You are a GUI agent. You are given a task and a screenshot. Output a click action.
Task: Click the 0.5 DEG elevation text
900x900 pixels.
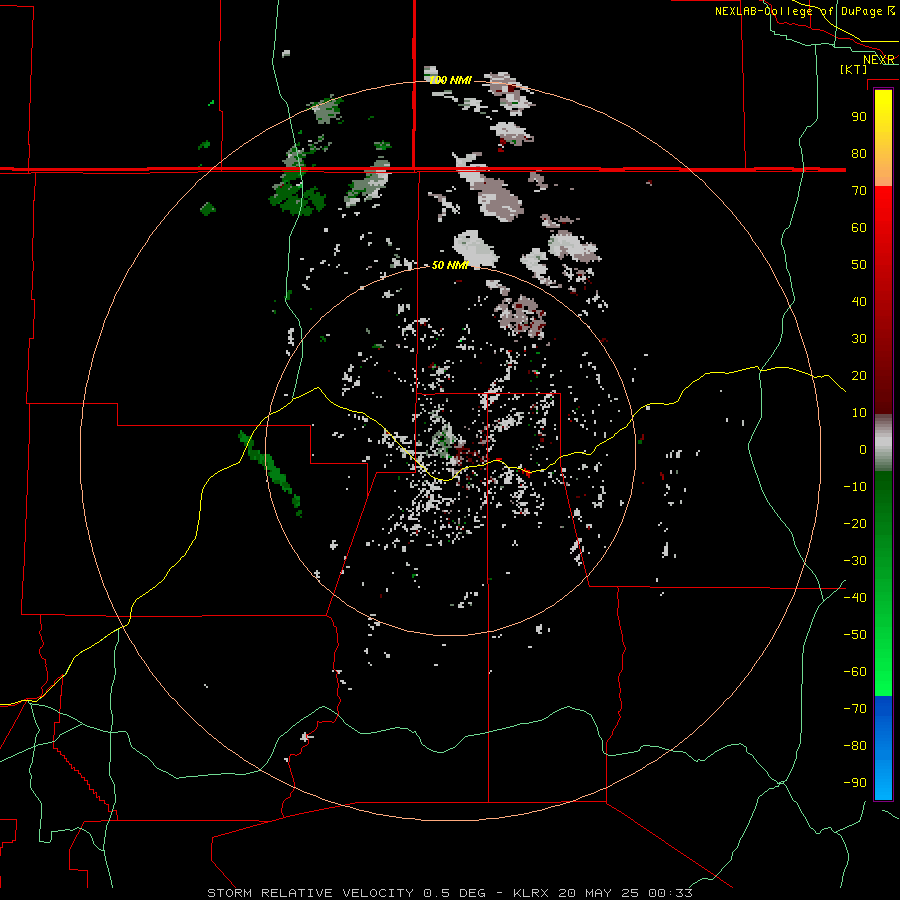455,893
